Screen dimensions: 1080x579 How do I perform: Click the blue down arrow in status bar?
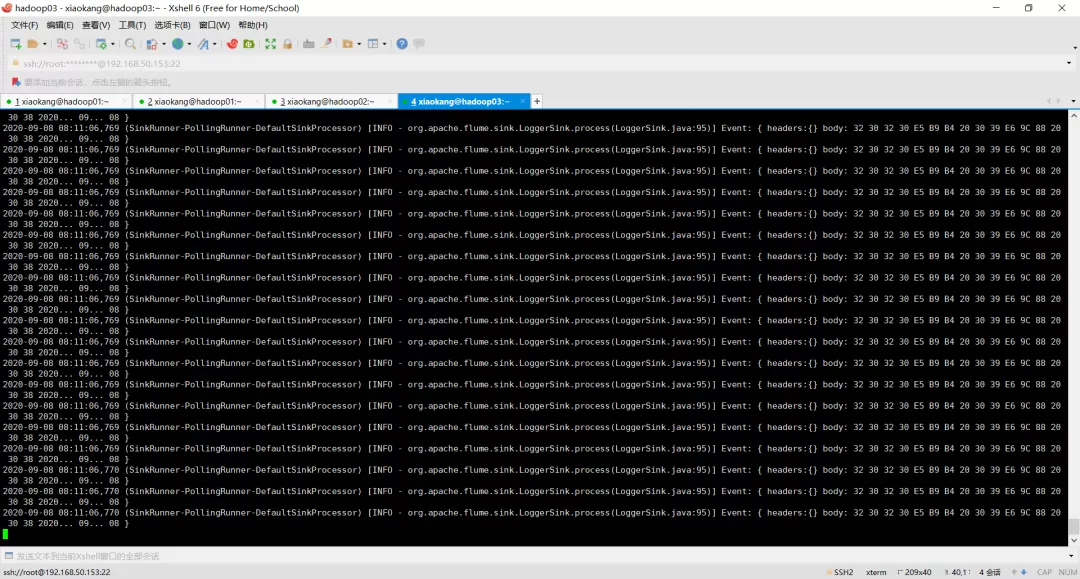(x=1024, y=572)
